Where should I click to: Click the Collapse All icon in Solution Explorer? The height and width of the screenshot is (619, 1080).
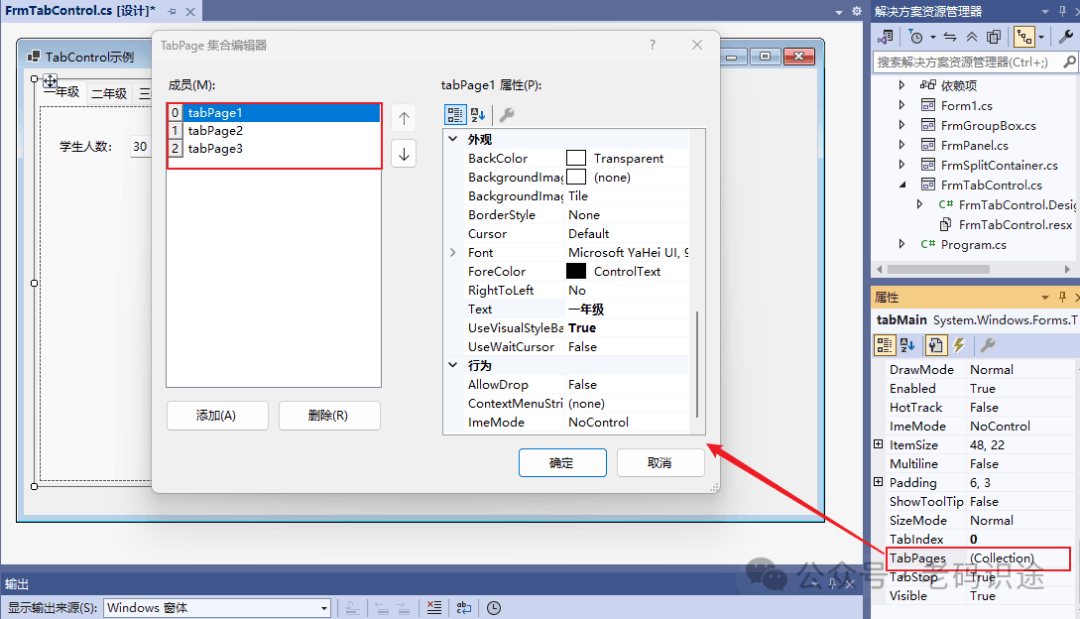[x=972, y=37]
